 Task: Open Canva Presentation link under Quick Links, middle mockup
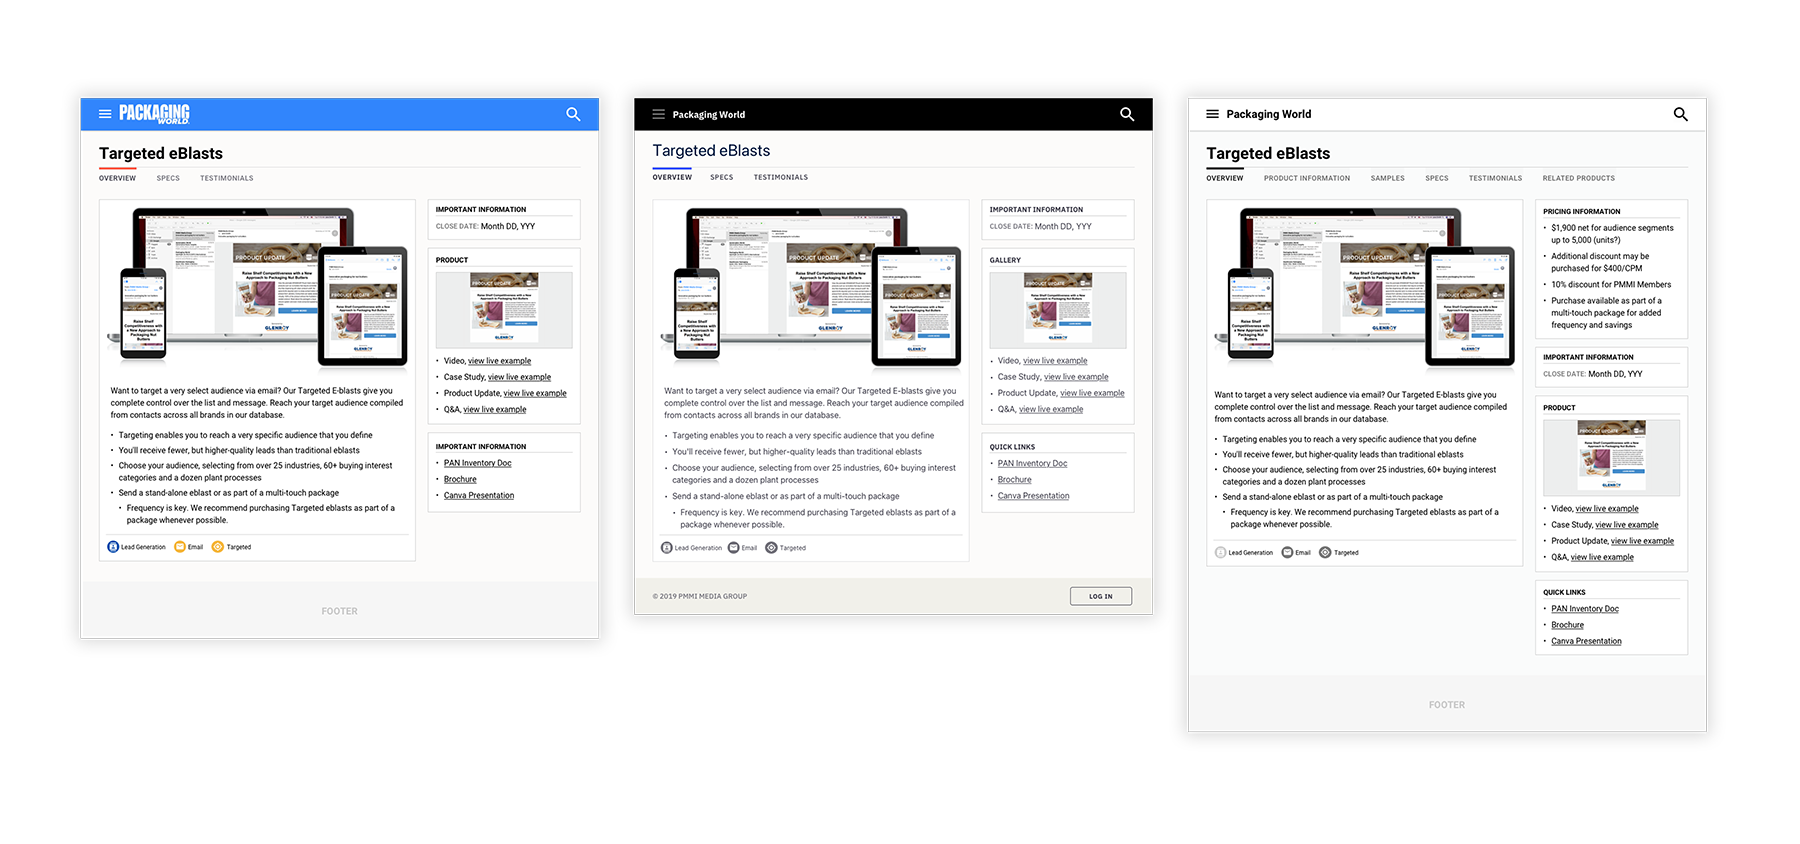(x=1033, y=496)
